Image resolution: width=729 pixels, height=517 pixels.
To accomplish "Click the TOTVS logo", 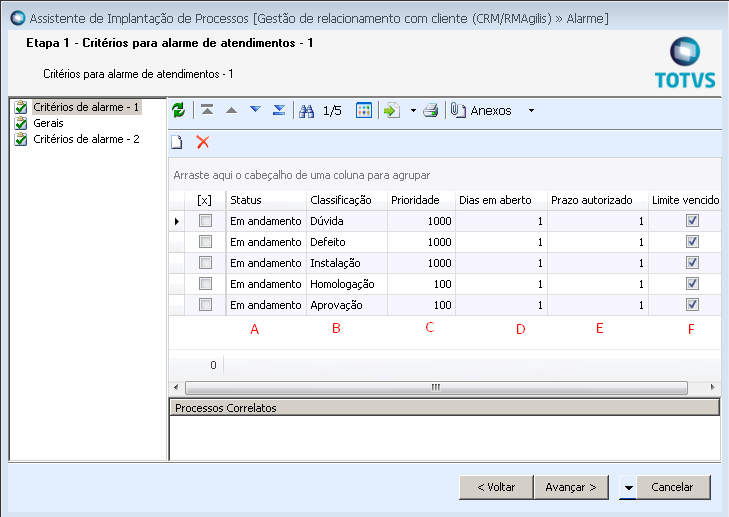I will click(685, 63).
